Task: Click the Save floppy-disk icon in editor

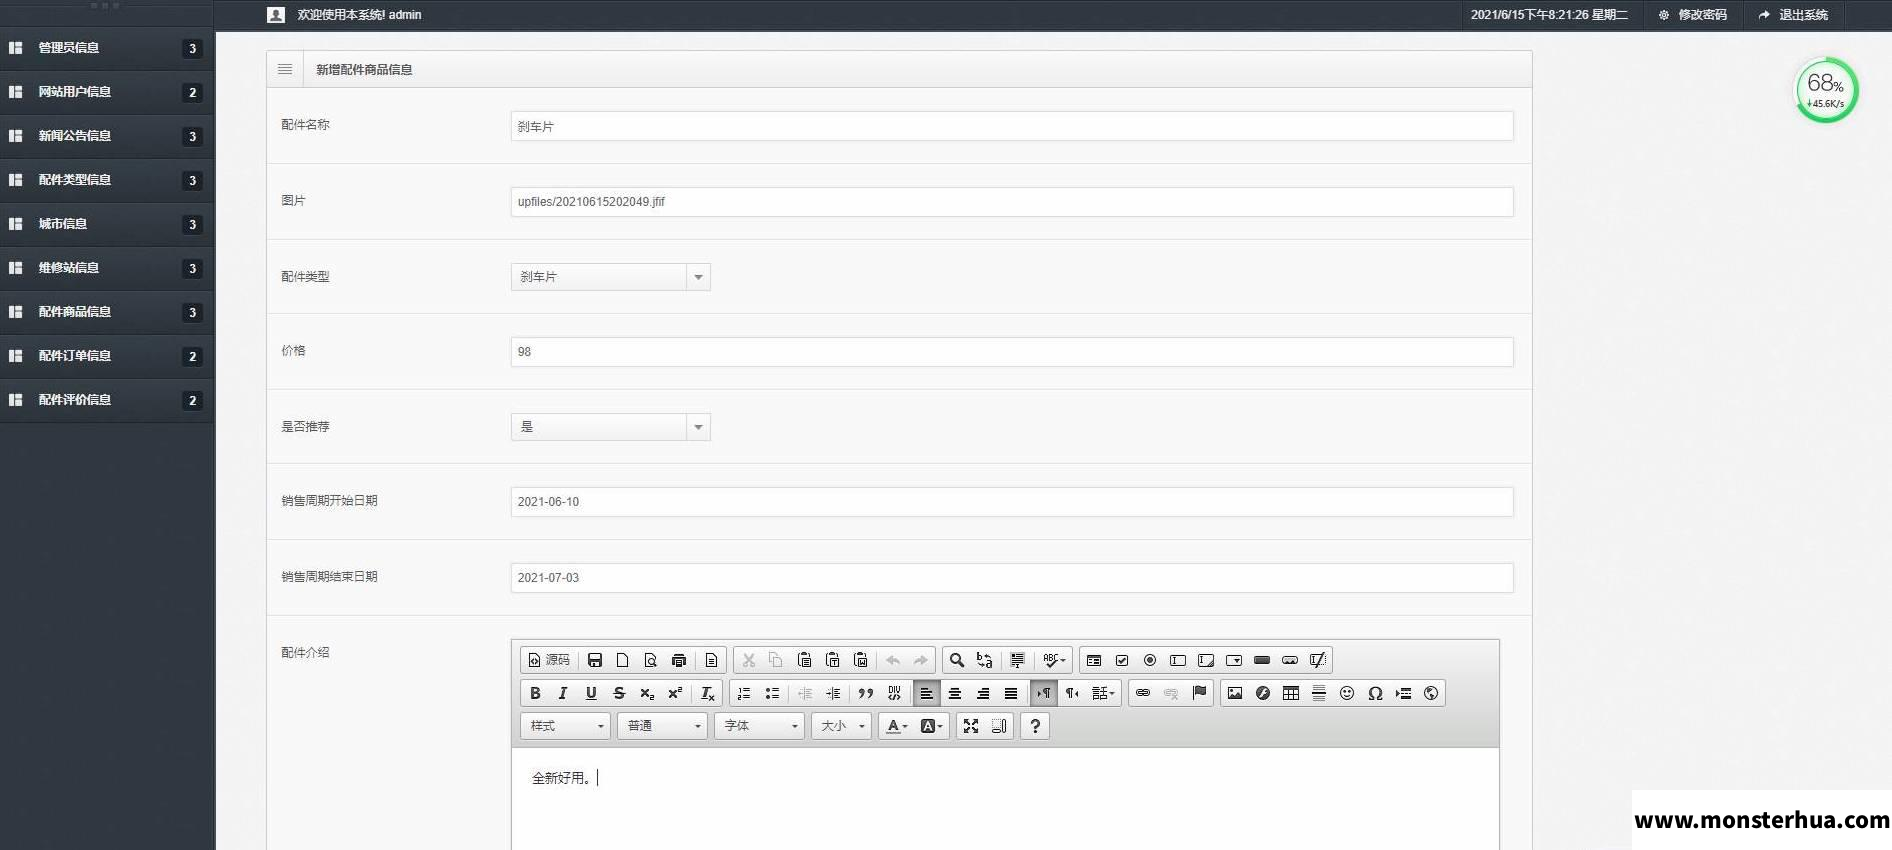Action: coord(595,660)
